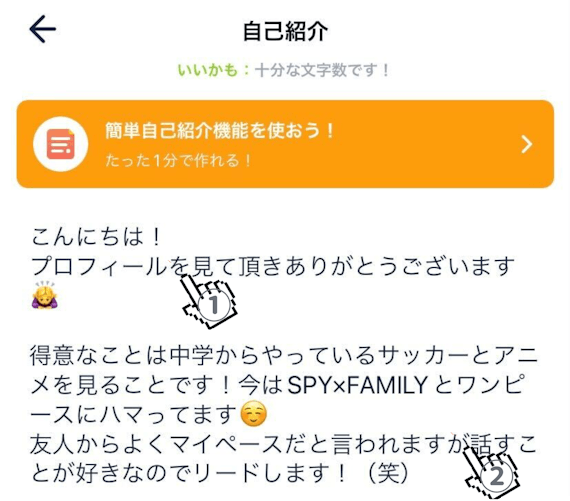This screenshot has width=570, height=501.
Task: Click the line starting 得意なことは中学から
Action: click(284, 355)
